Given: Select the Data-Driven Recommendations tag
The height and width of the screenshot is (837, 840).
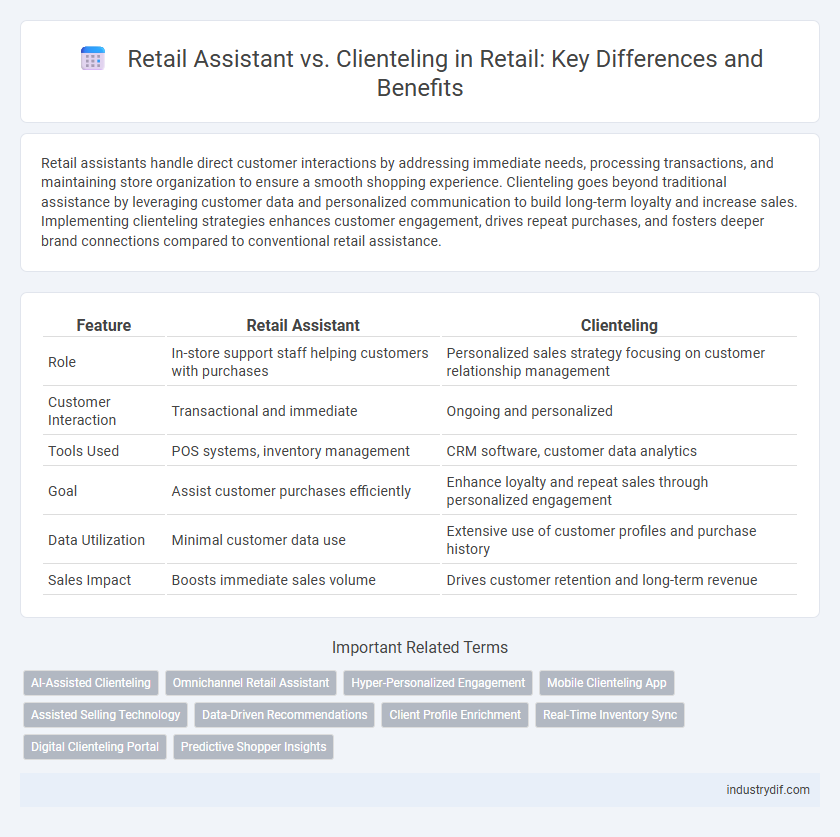Looking at the screenshot, I should point(284,715).
